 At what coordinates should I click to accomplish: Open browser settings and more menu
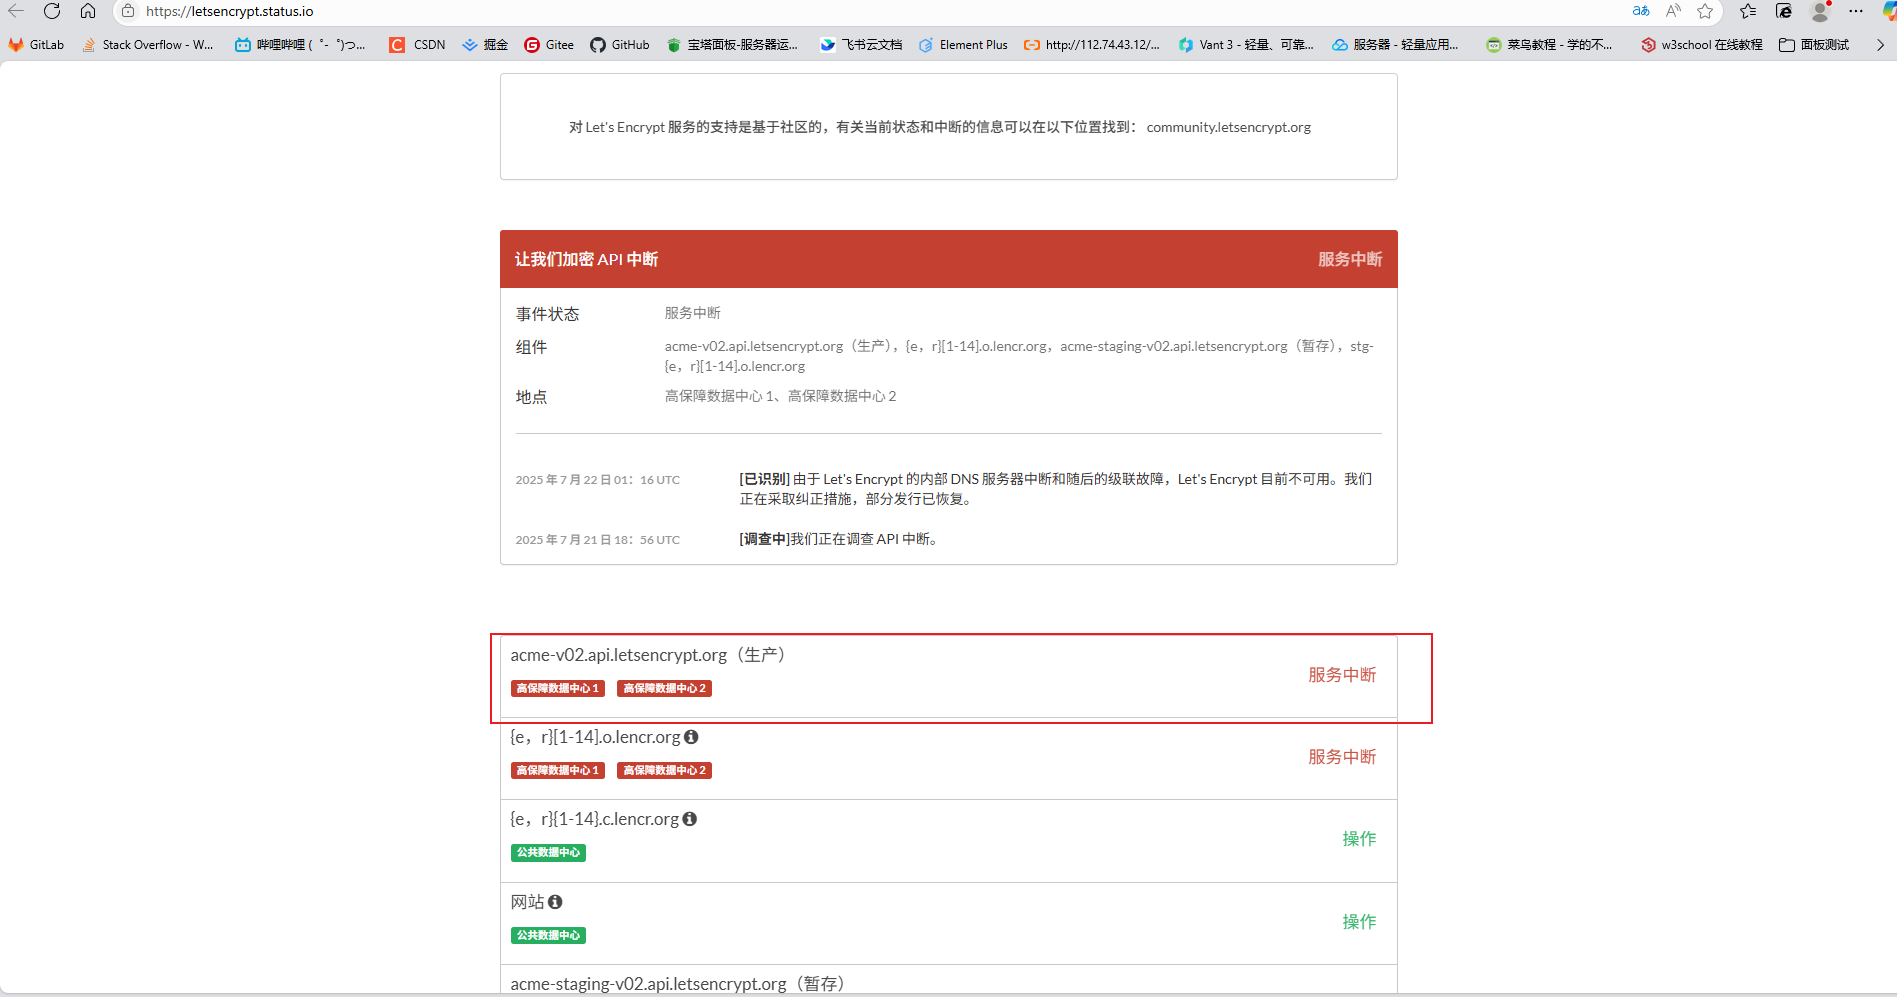(1856, 11)
